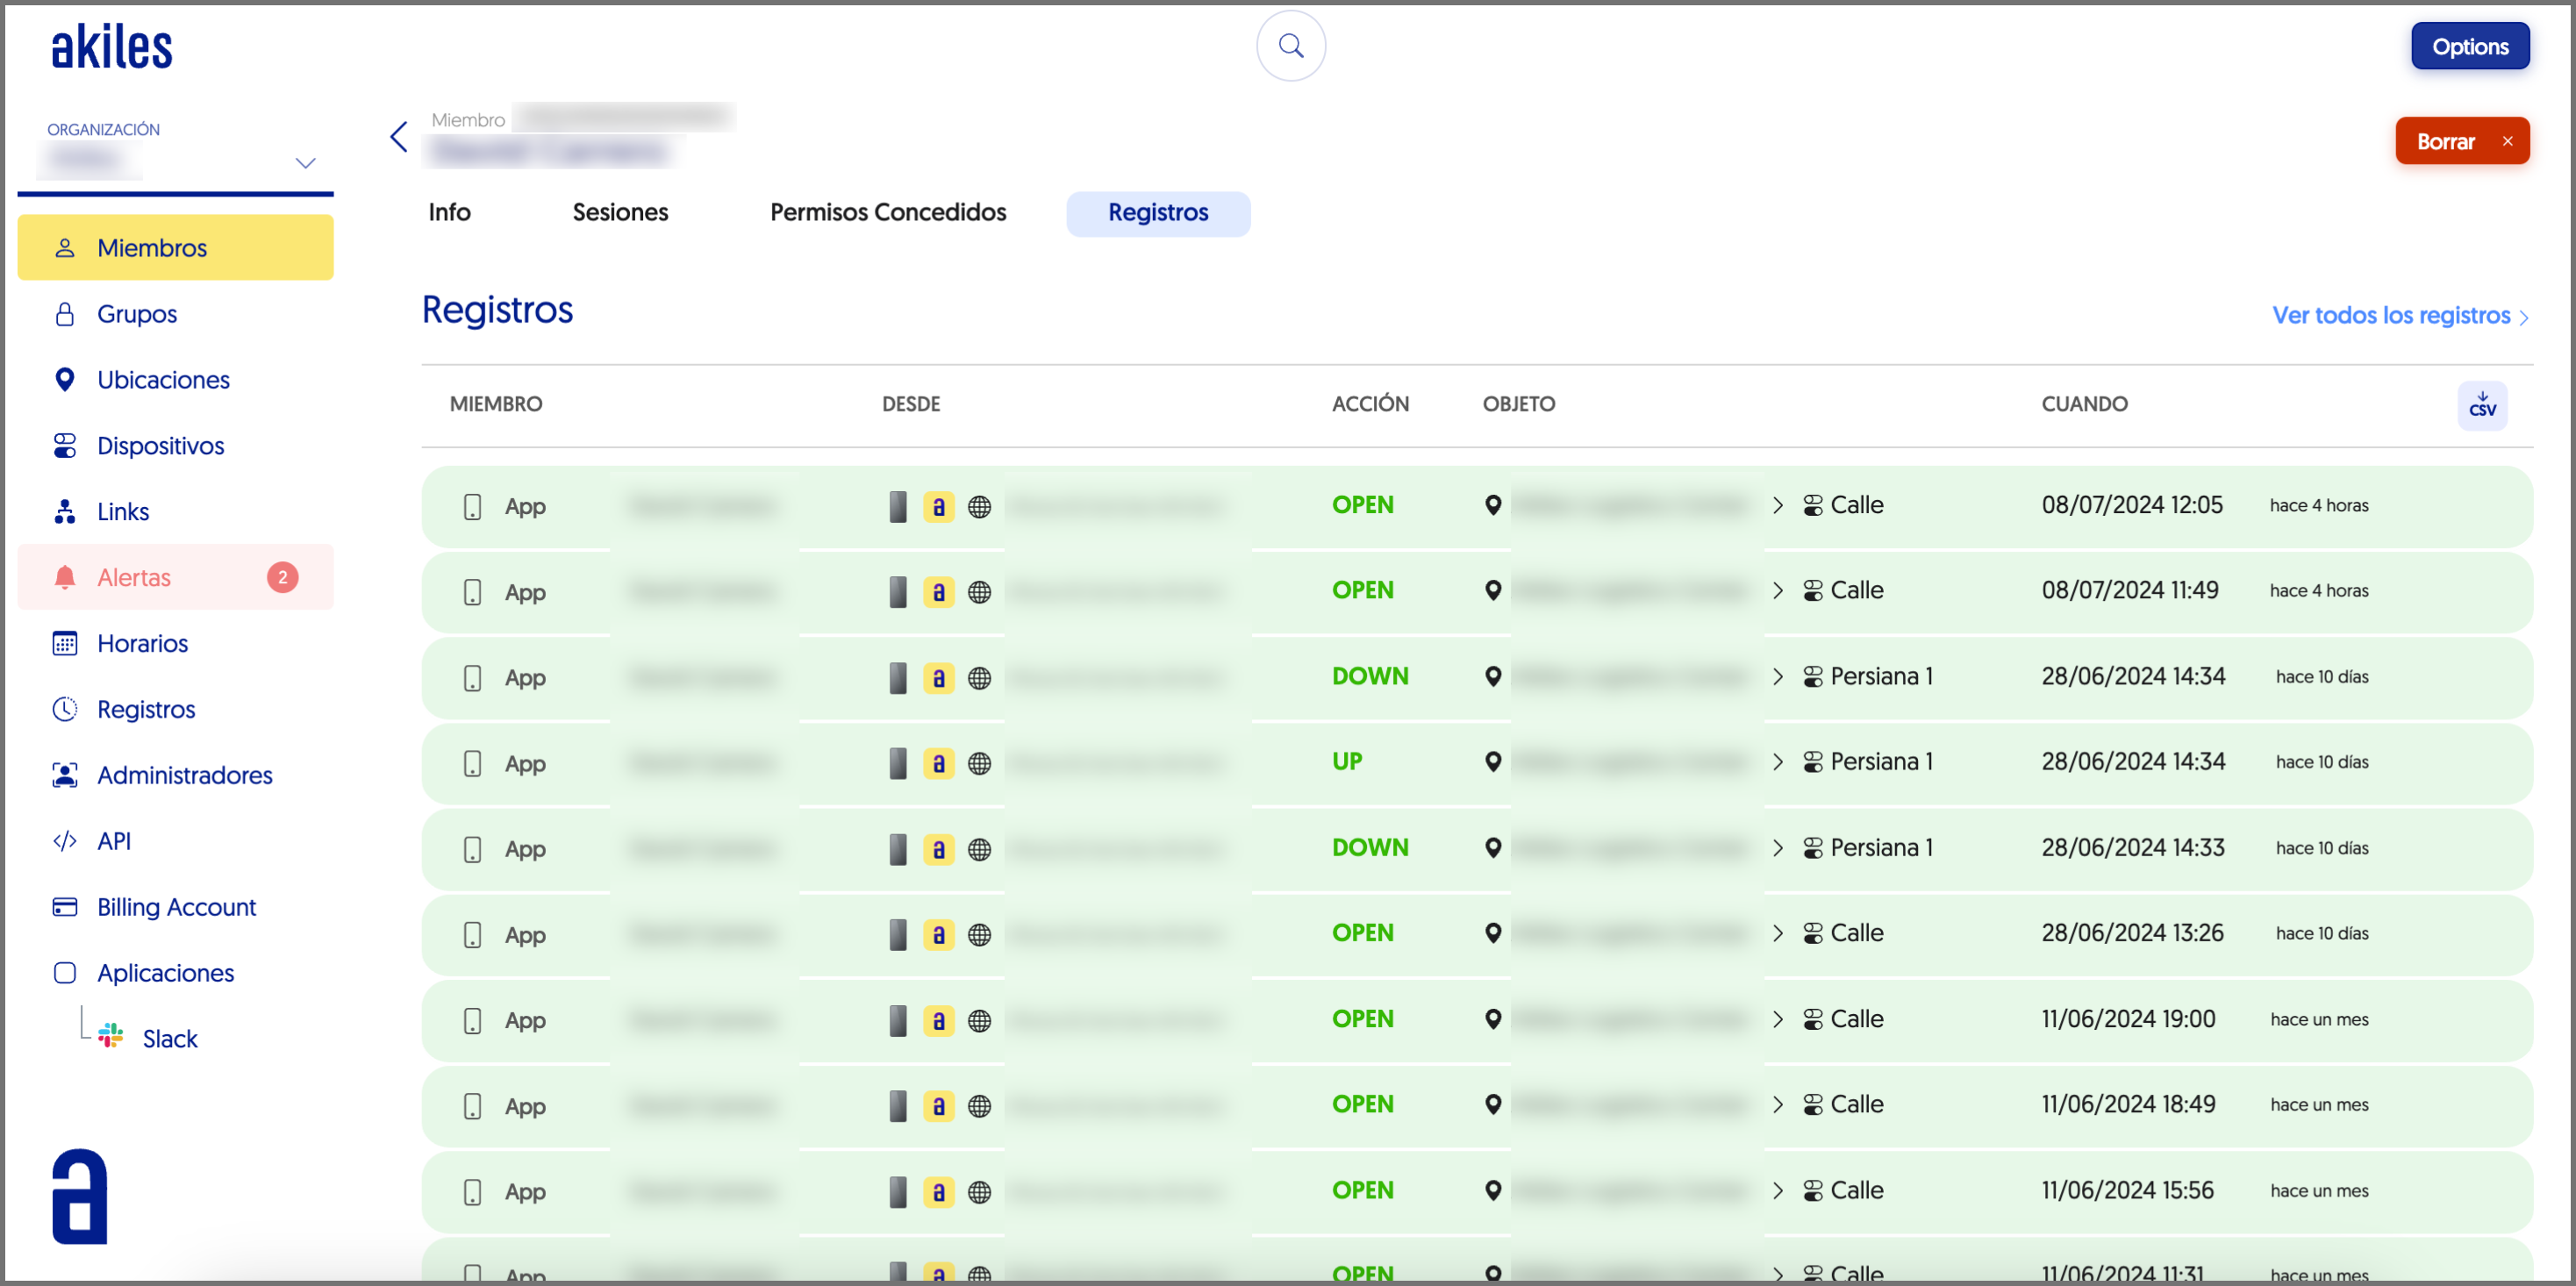
Task: Open the Permisos Concedidos tab
Action: 887,212
